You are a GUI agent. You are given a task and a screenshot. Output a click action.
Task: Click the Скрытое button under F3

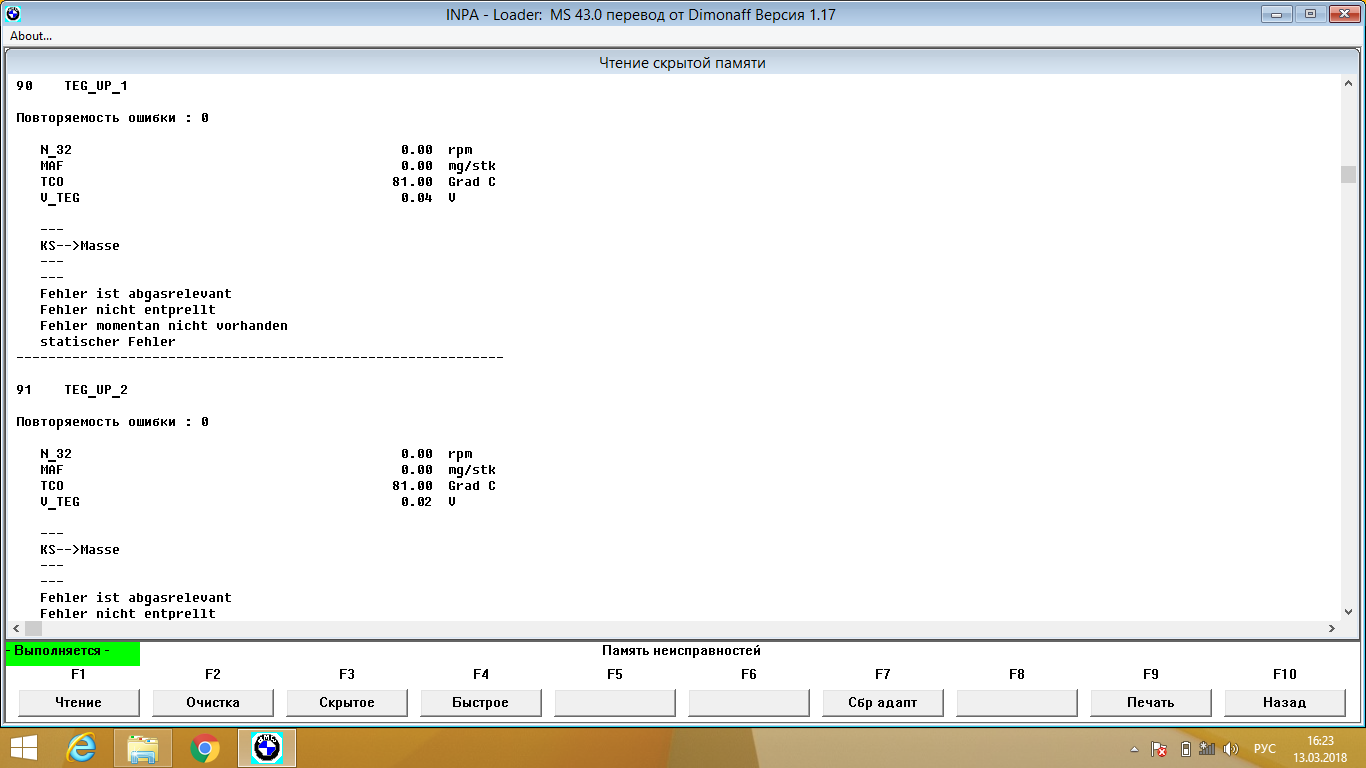[346, 703]
